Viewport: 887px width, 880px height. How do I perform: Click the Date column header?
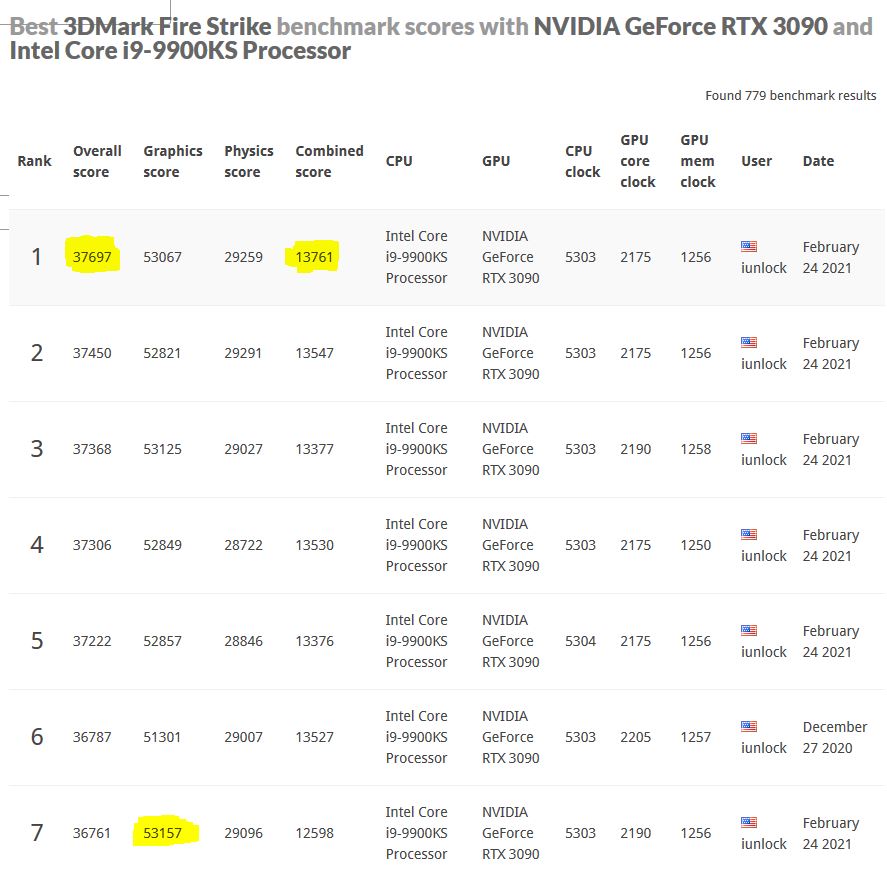click(x=818, y=161)
